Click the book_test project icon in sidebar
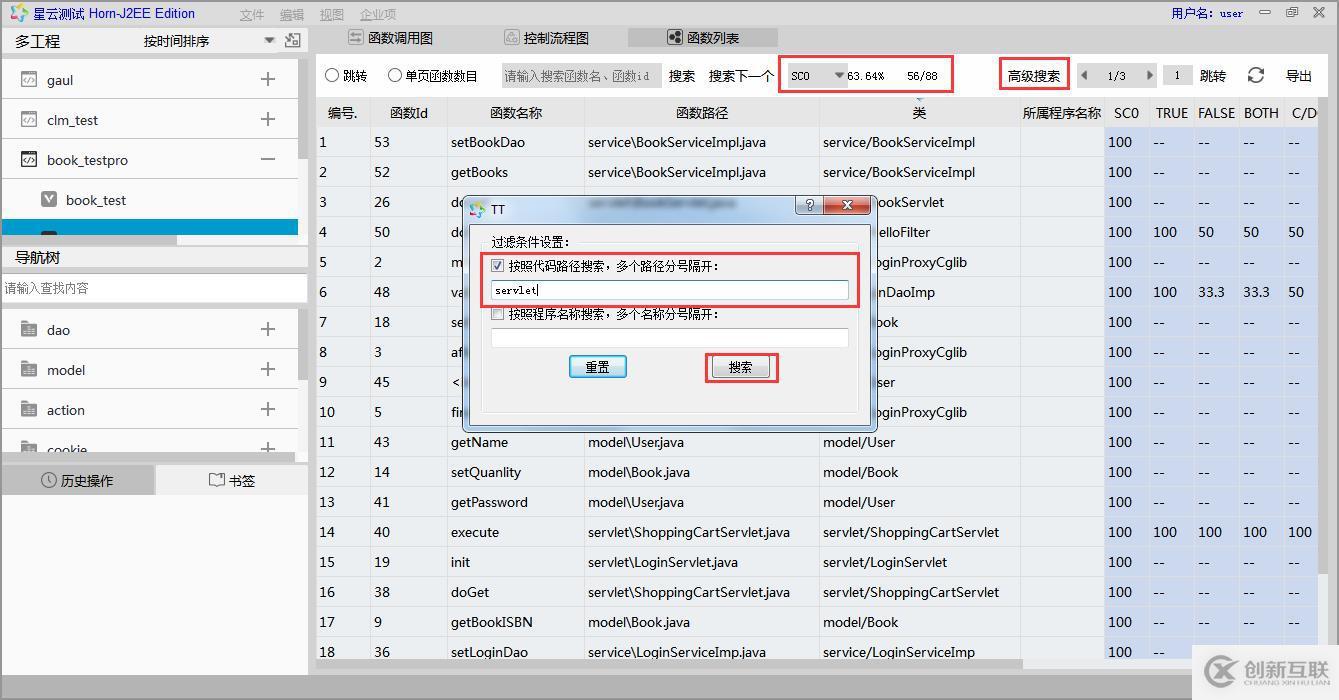This screenshot has width=1339, height=700. pyautogui.click(x=48, y=200)
